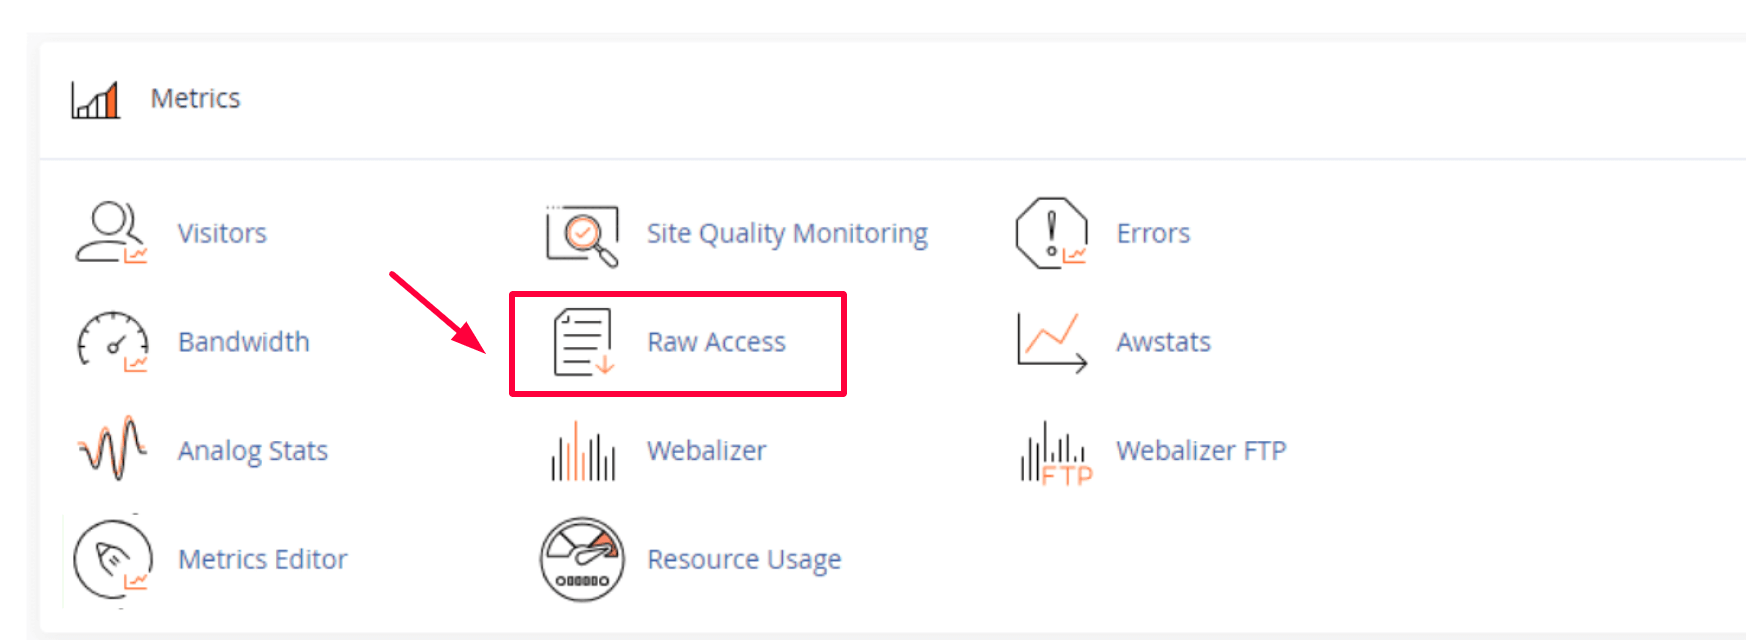
Task: Open the Webalizer FTP link
Action: tap(1201, 450)
